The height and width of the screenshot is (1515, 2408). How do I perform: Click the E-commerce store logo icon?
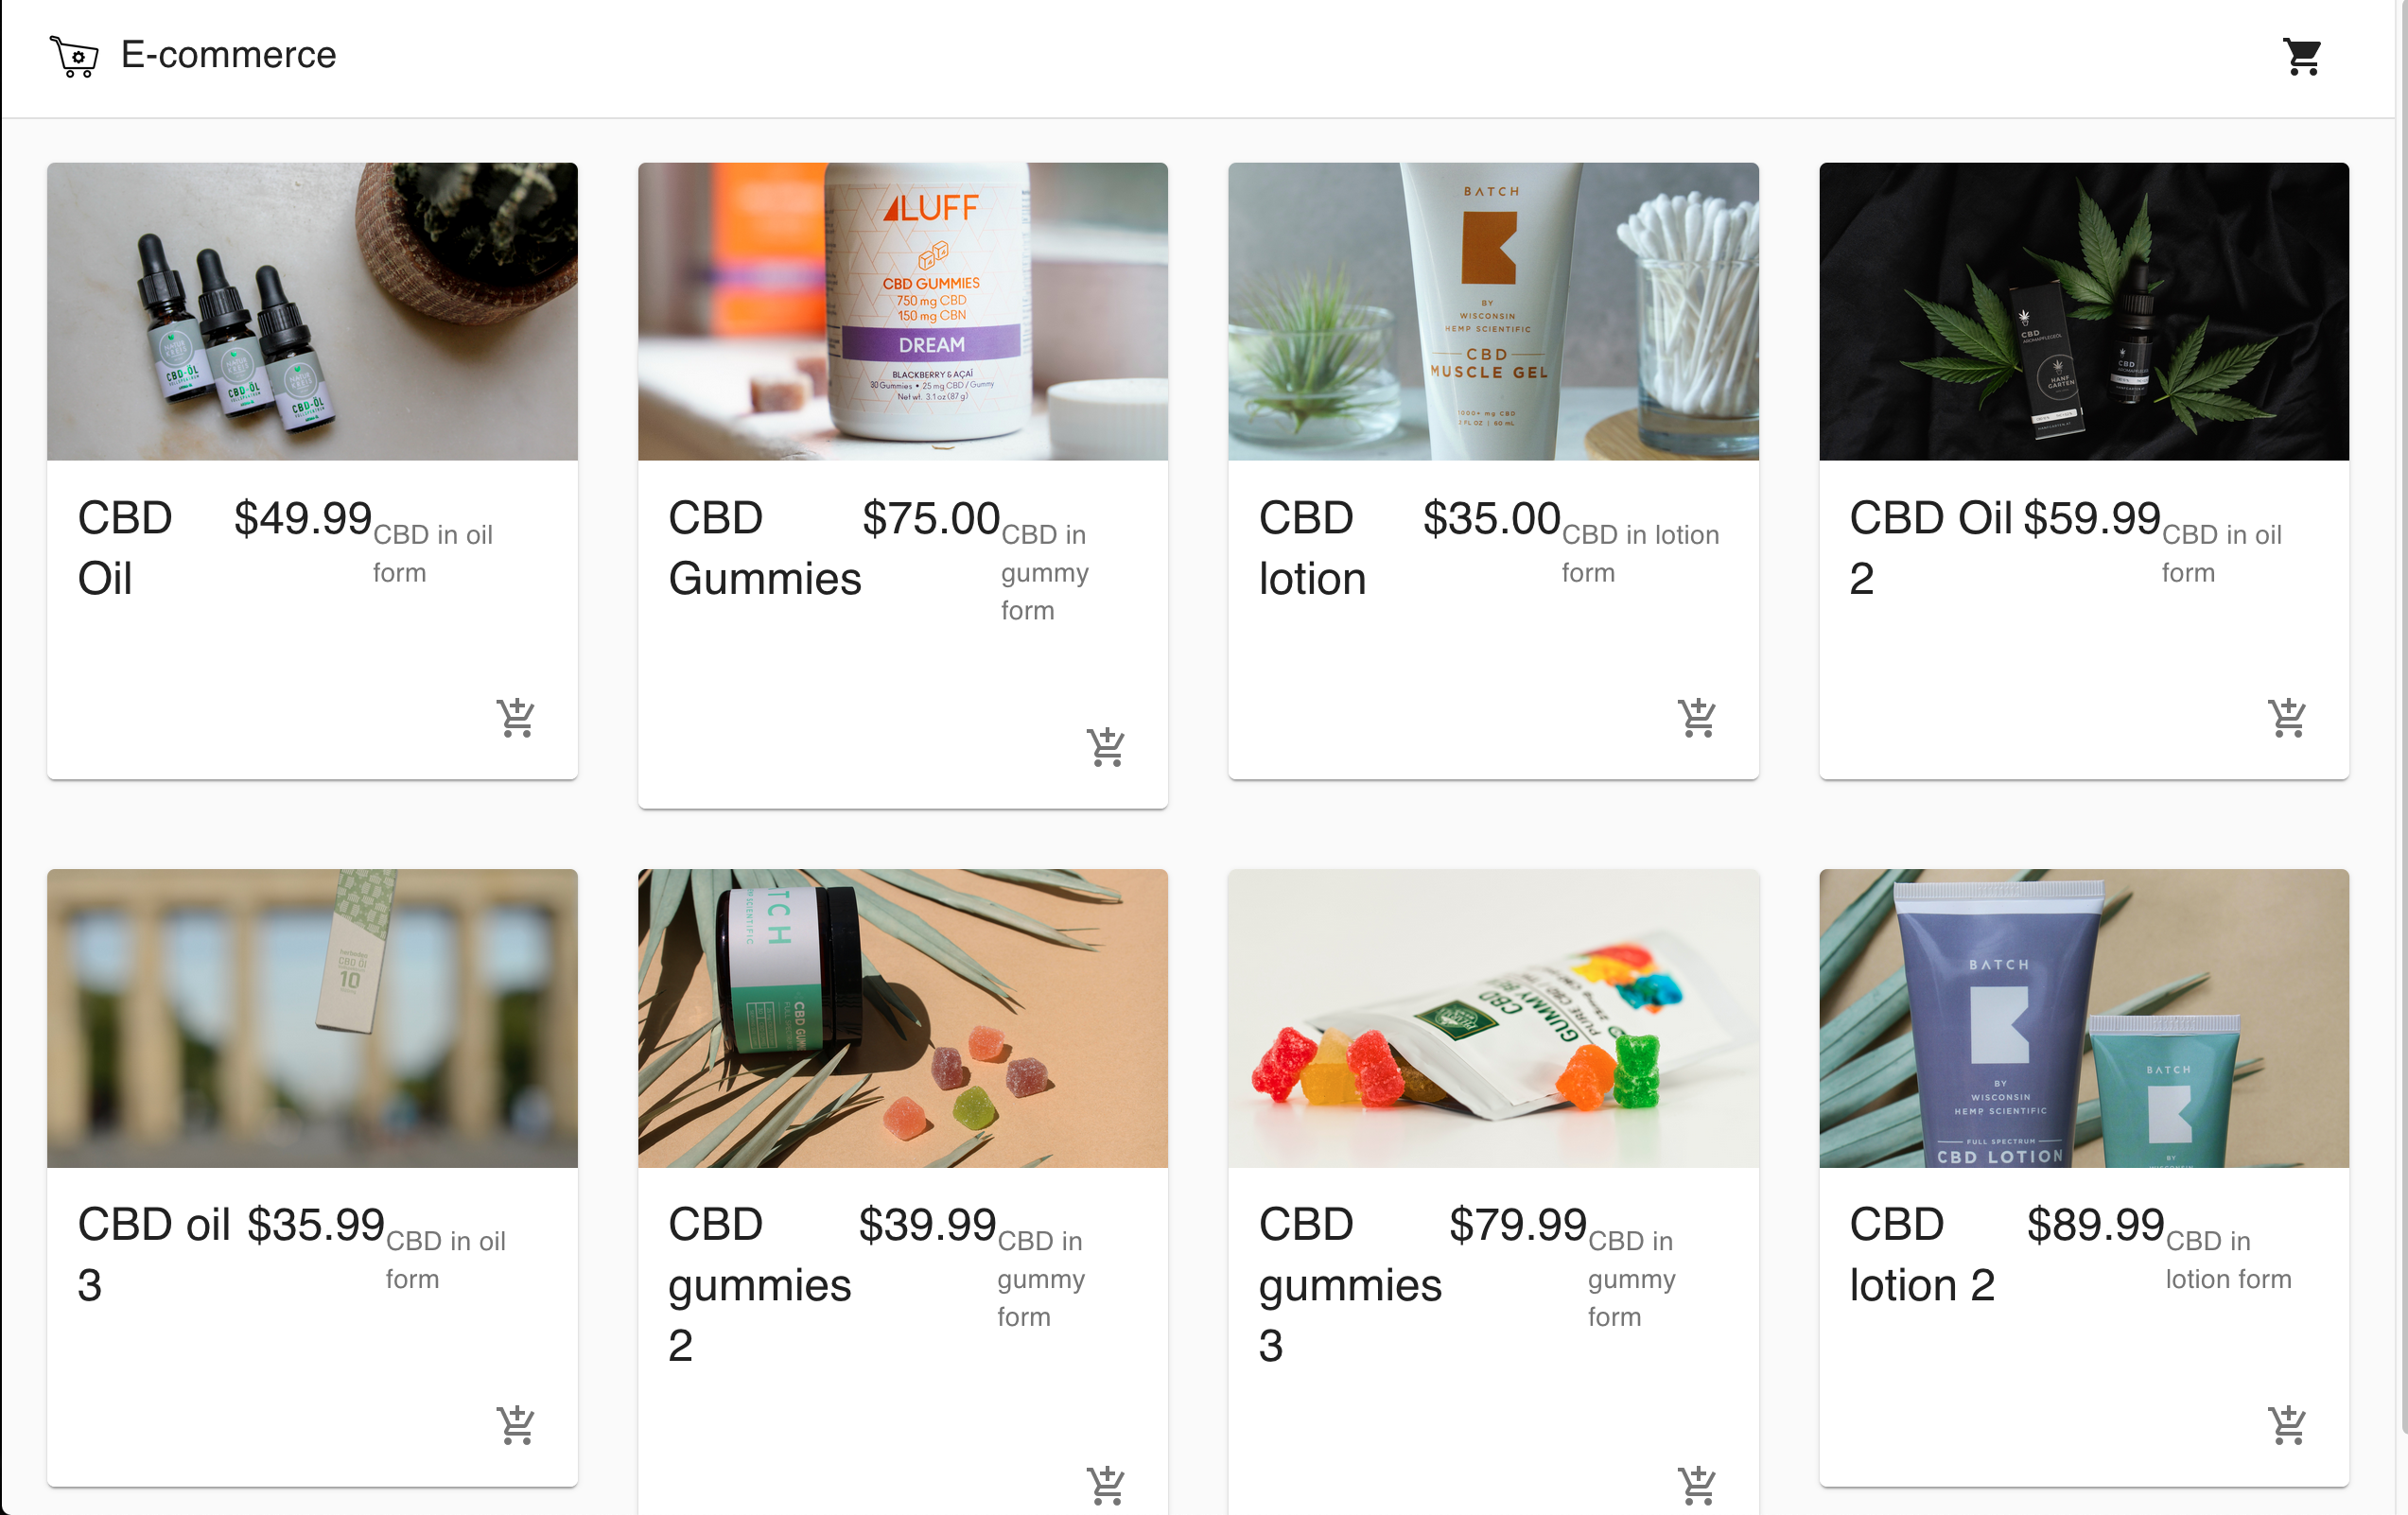74,56
